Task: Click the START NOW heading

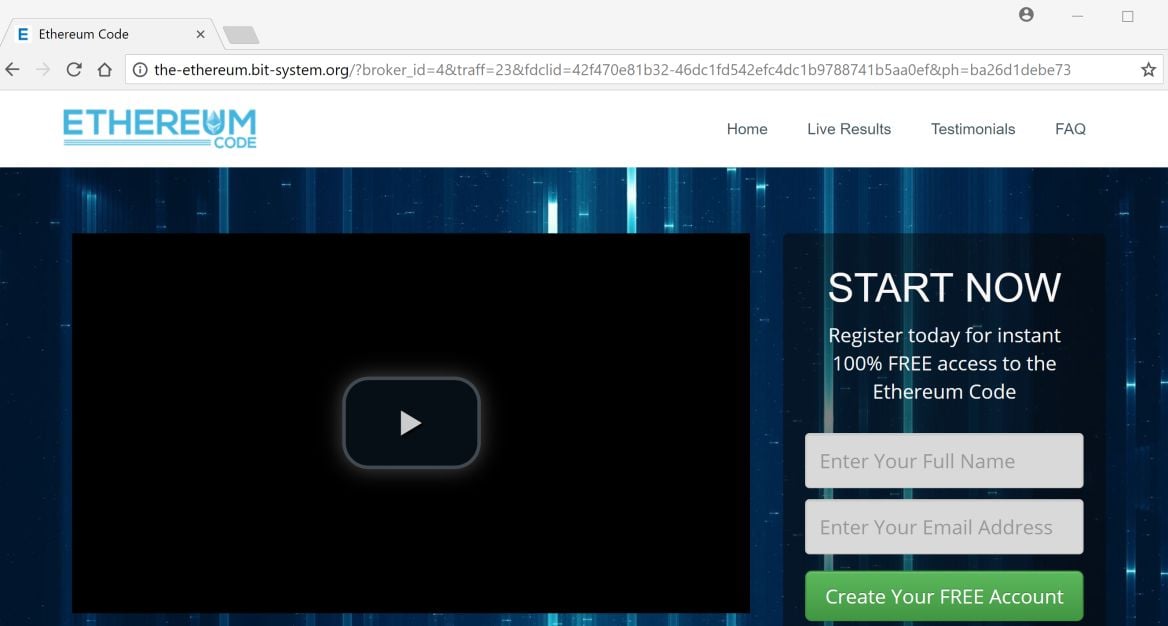Action: (x=944, y=288)
